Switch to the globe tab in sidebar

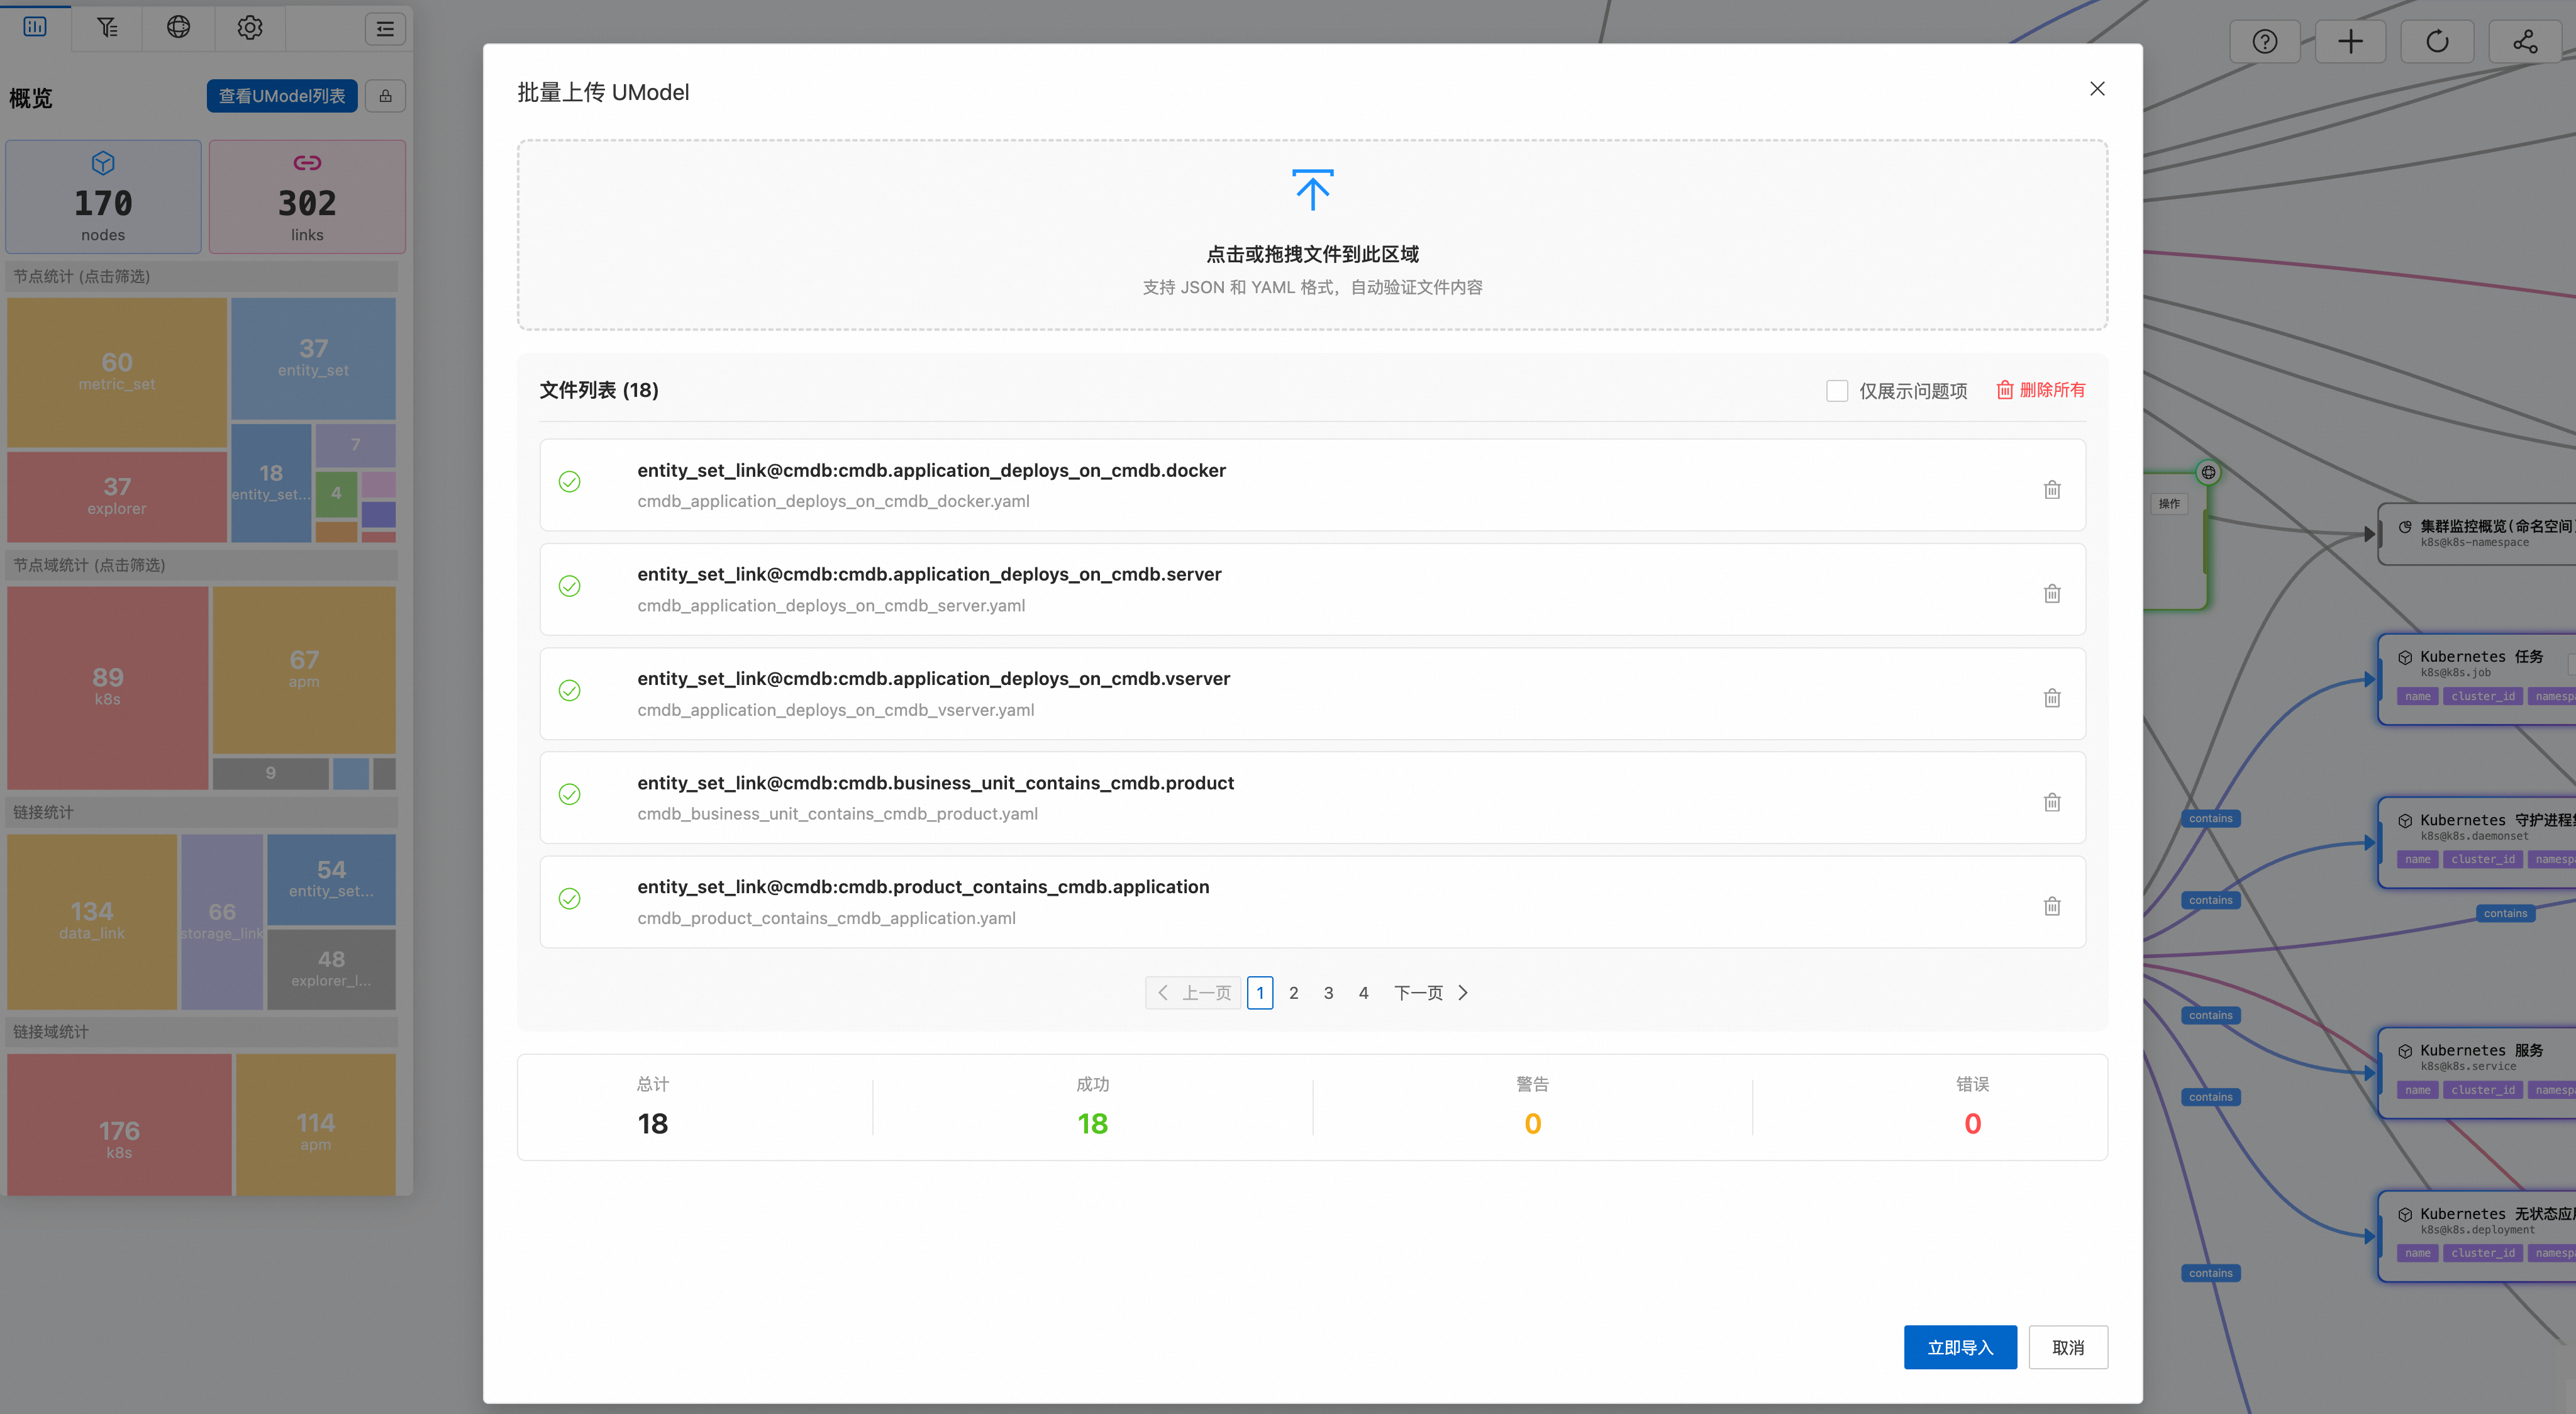click(x=178, y=27)
